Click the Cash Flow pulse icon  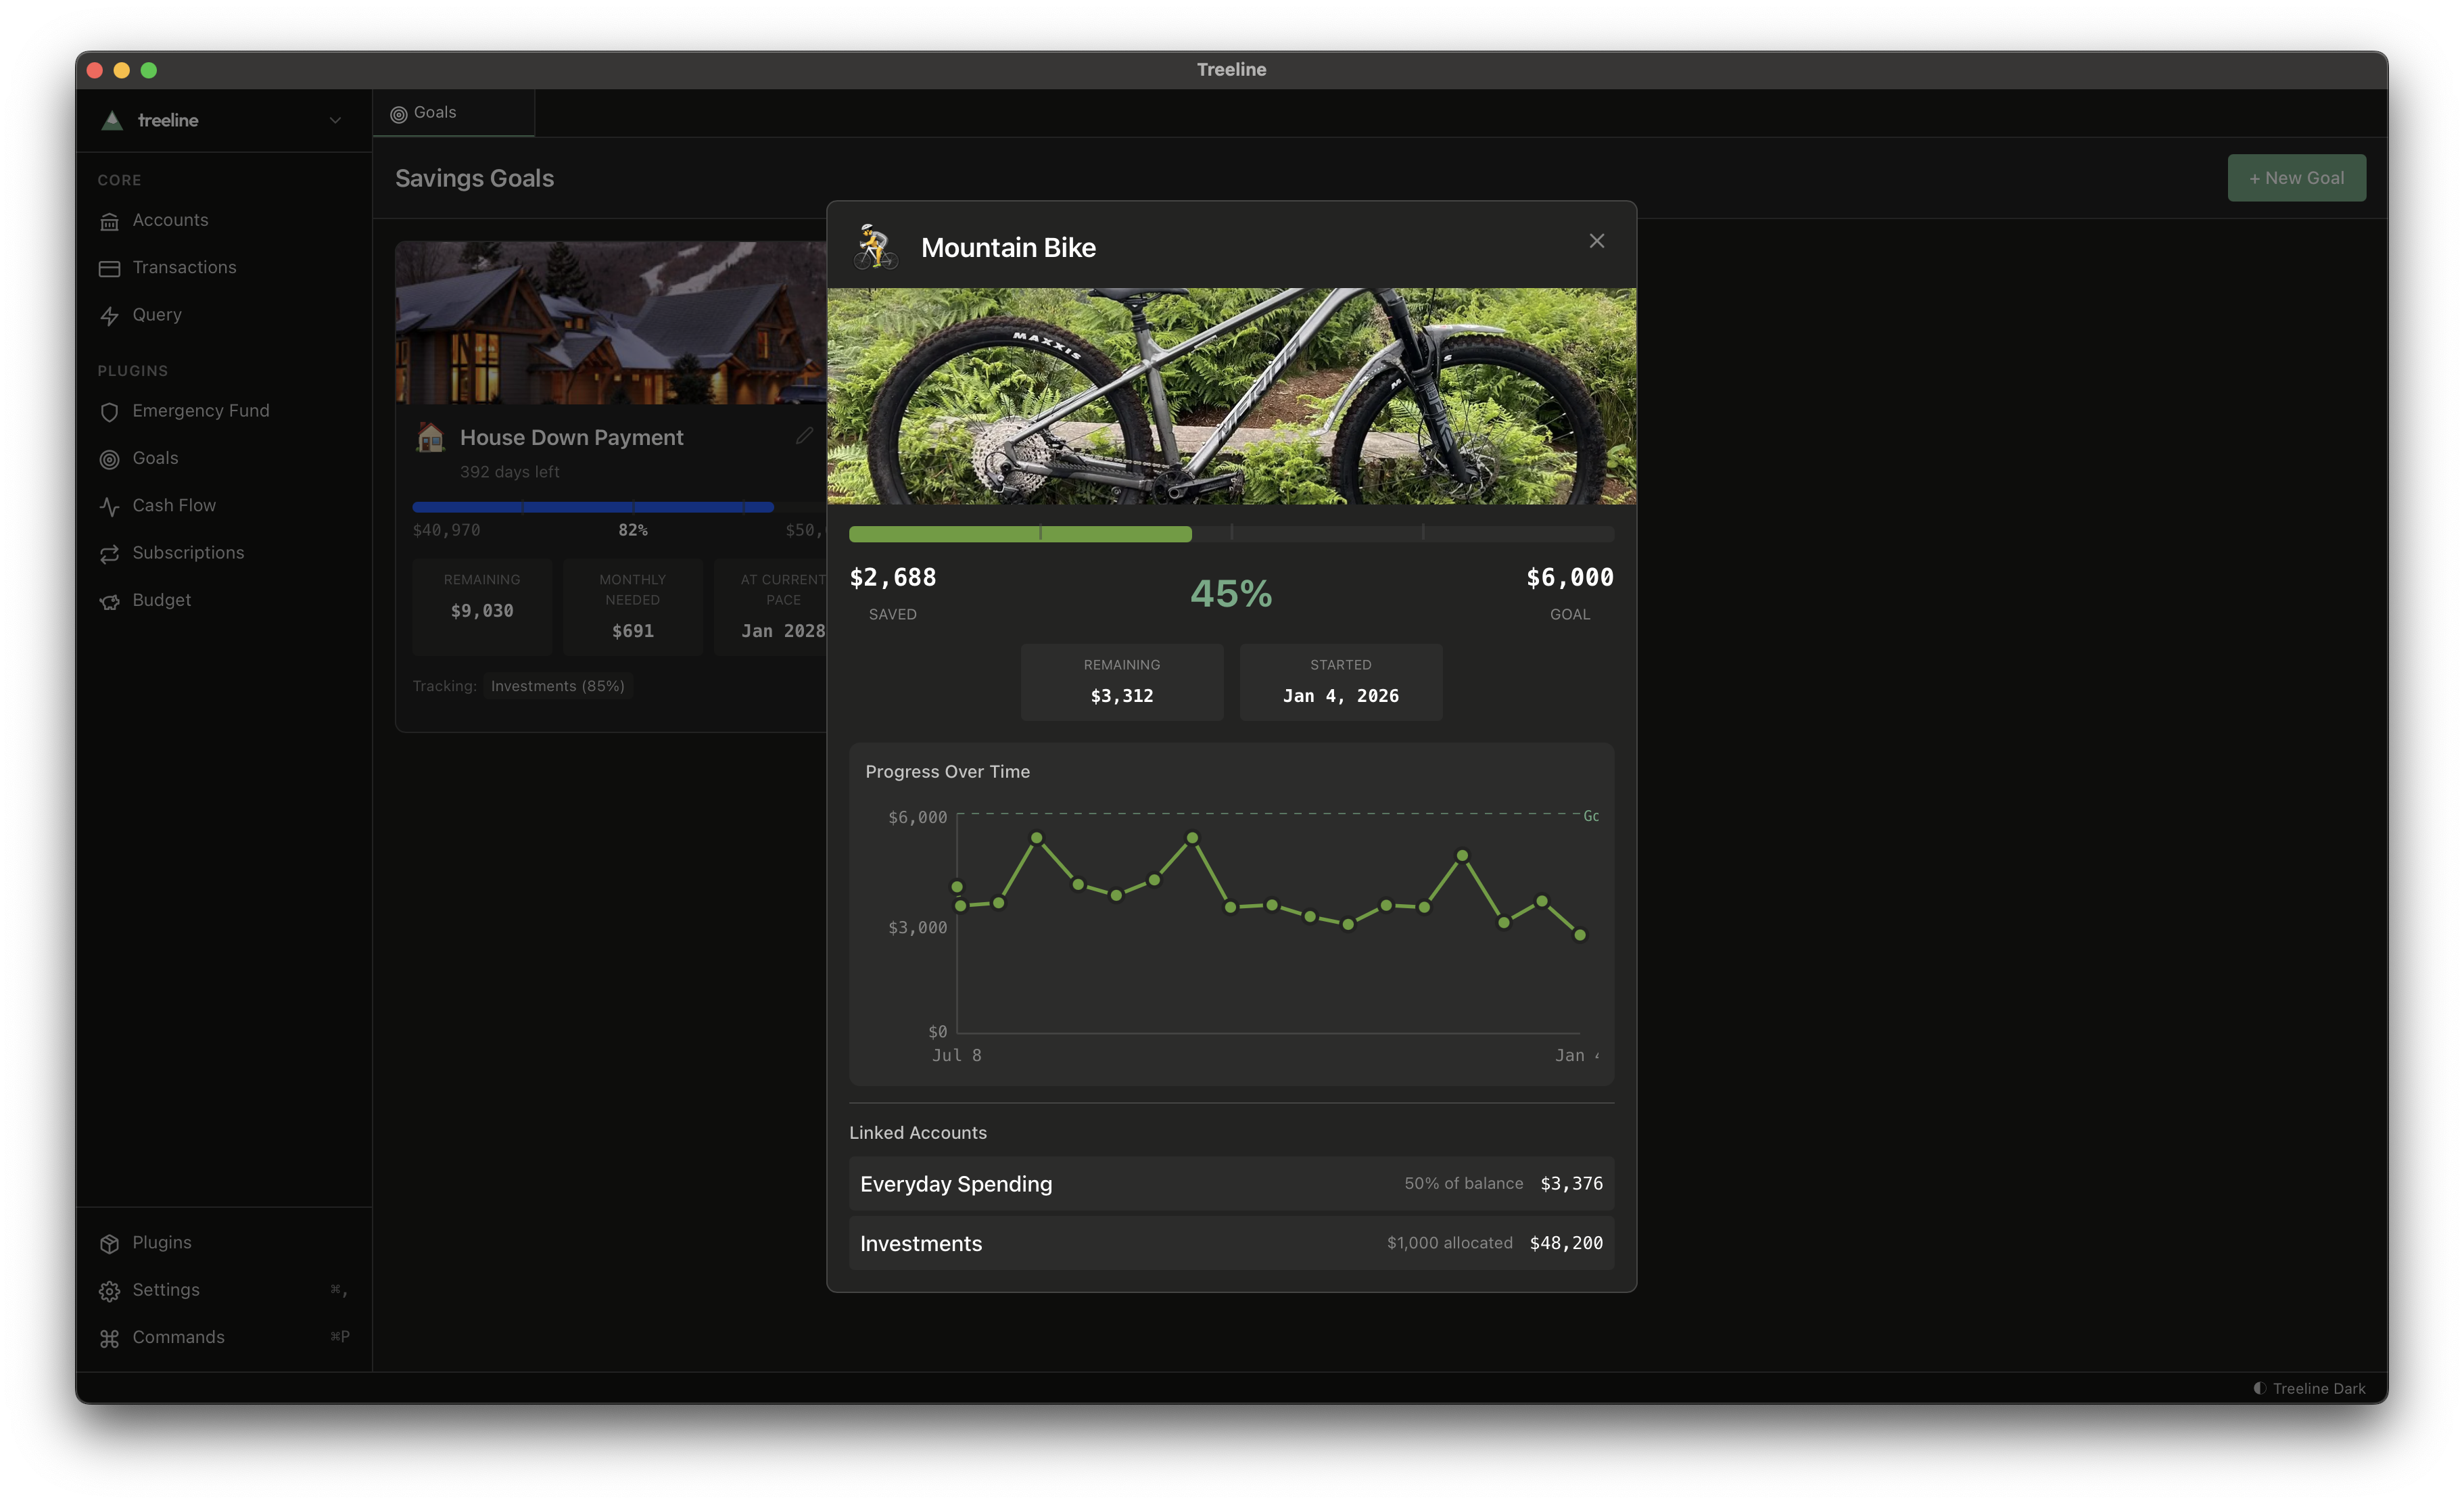pos(109,506)
